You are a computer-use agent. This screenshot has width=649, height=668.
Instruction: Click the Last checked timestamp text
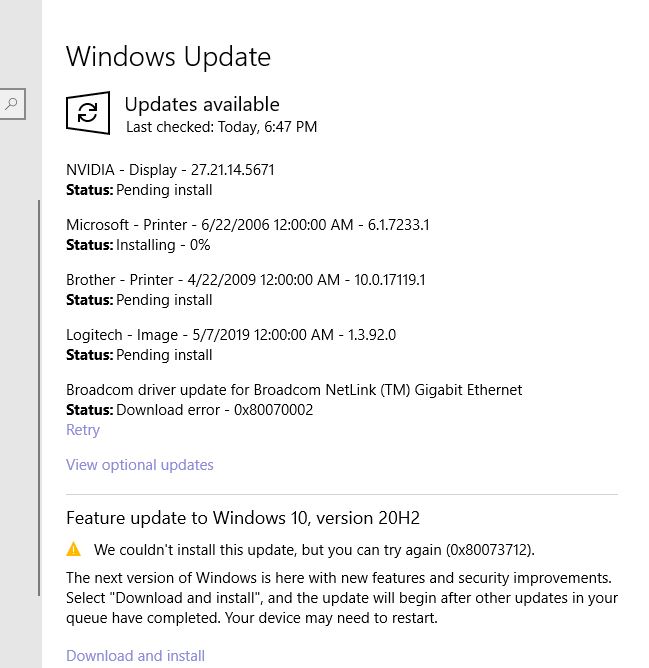(x=221, y=127)
